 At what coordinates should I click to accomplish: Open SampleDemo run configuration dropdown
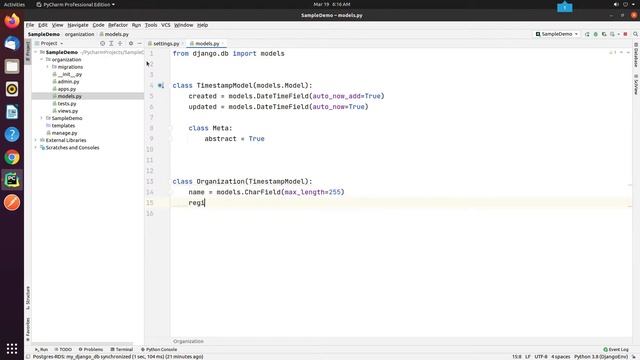tap(557, 34)
